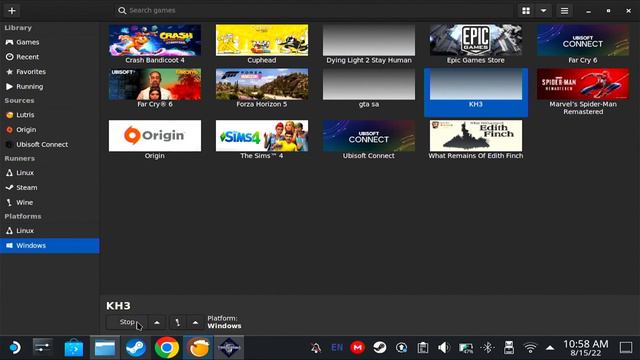Open Bluetooth tray icon
This screenshot has height=360, width=640.
click(x=487, y=348)
